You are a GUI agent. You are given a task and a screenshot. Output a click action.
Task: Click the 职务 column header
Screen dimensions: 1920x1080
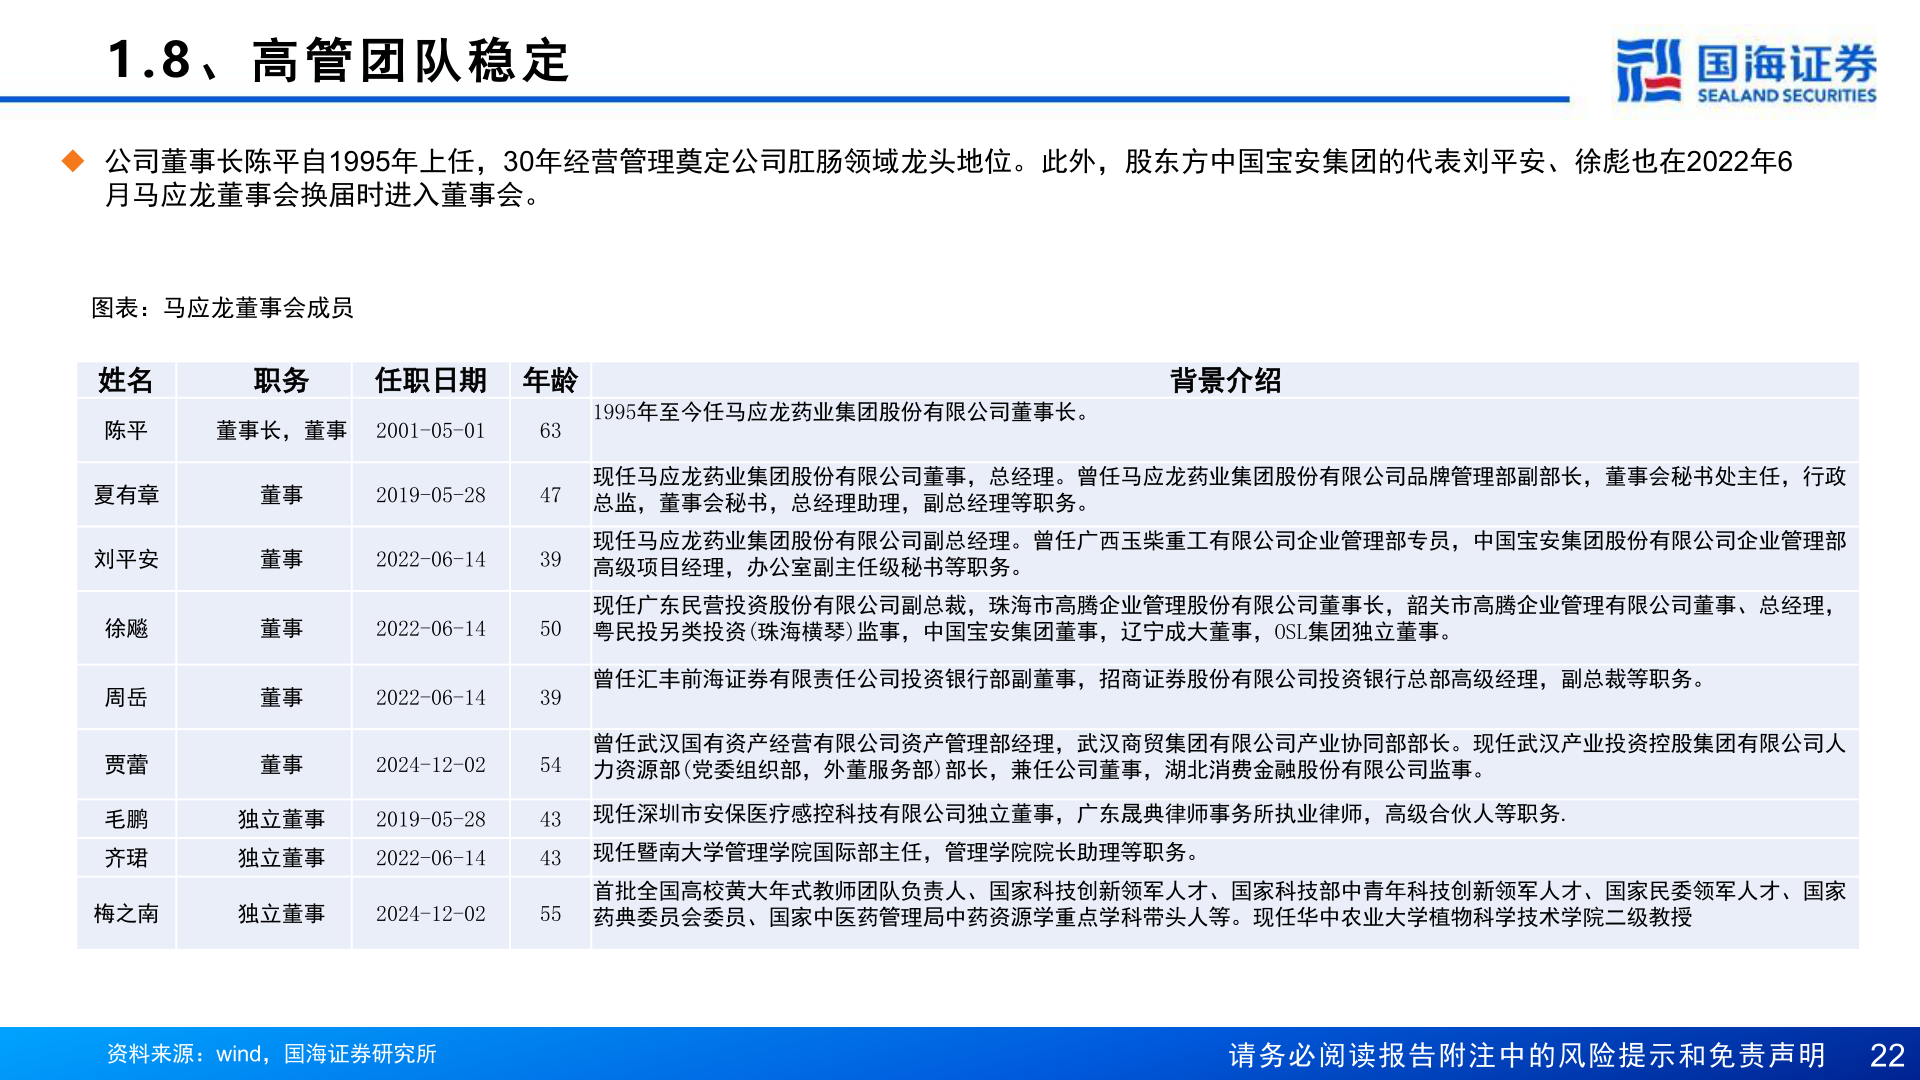[x=281, y=380]
